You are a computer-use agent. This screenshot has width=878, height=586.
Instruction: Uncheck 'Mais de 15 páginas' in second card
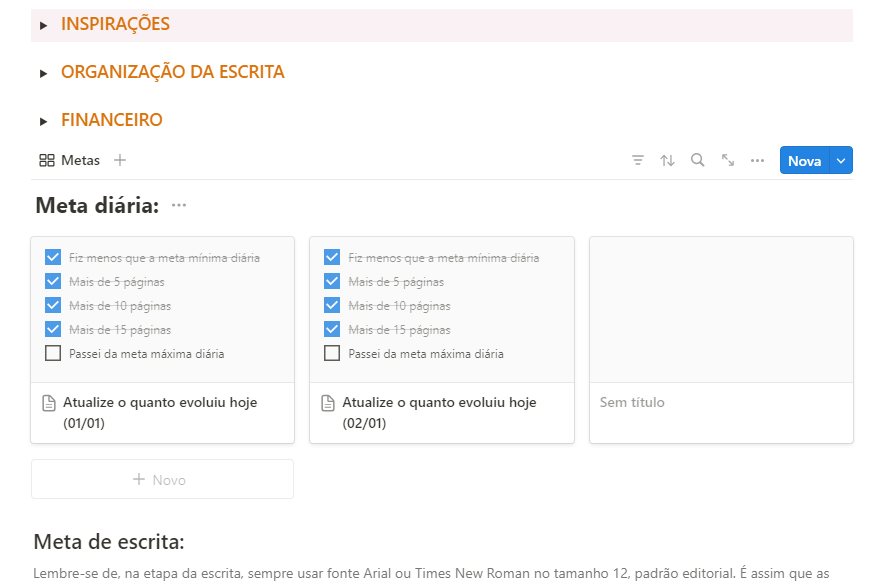pyautogui.click(x=332, y=329)
